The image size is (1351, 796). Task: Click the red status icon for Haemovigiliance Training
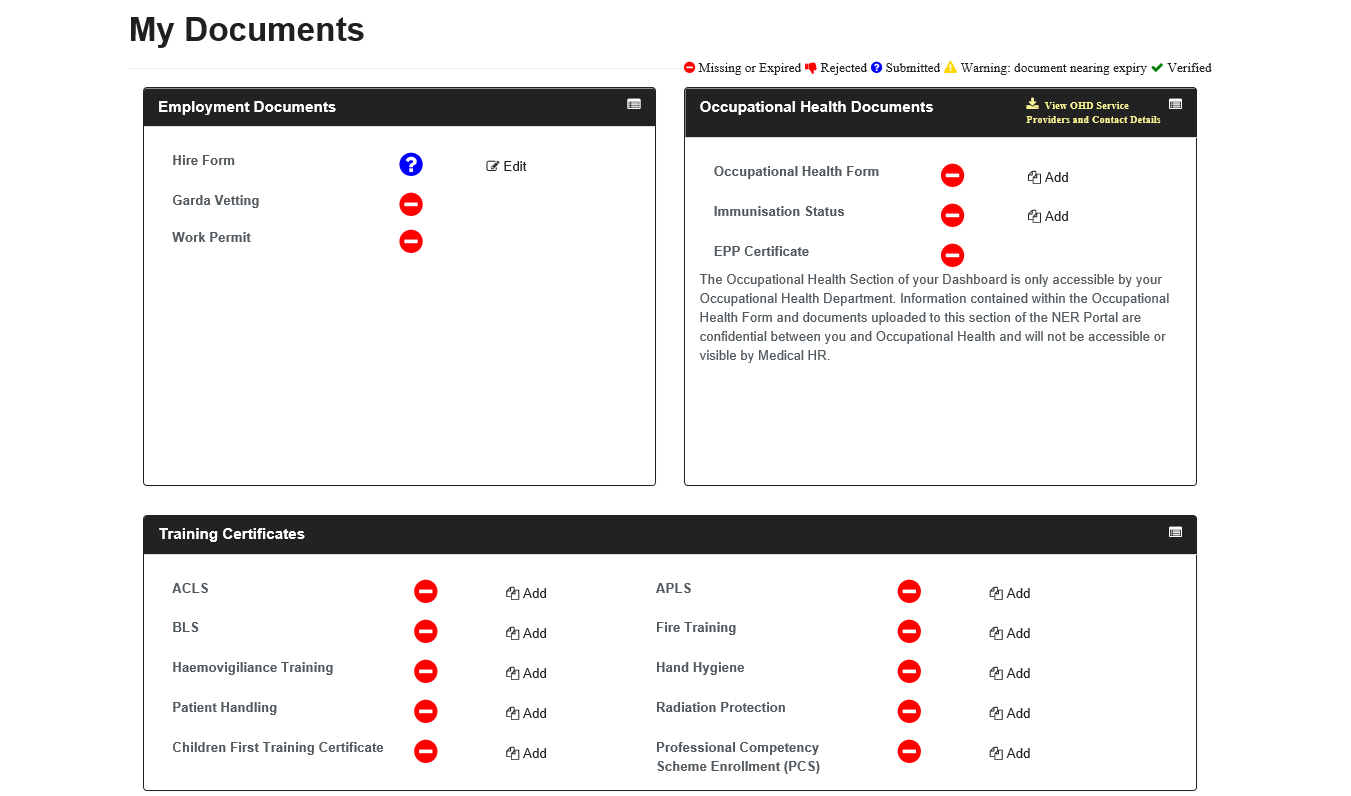[x=426, y=672]
